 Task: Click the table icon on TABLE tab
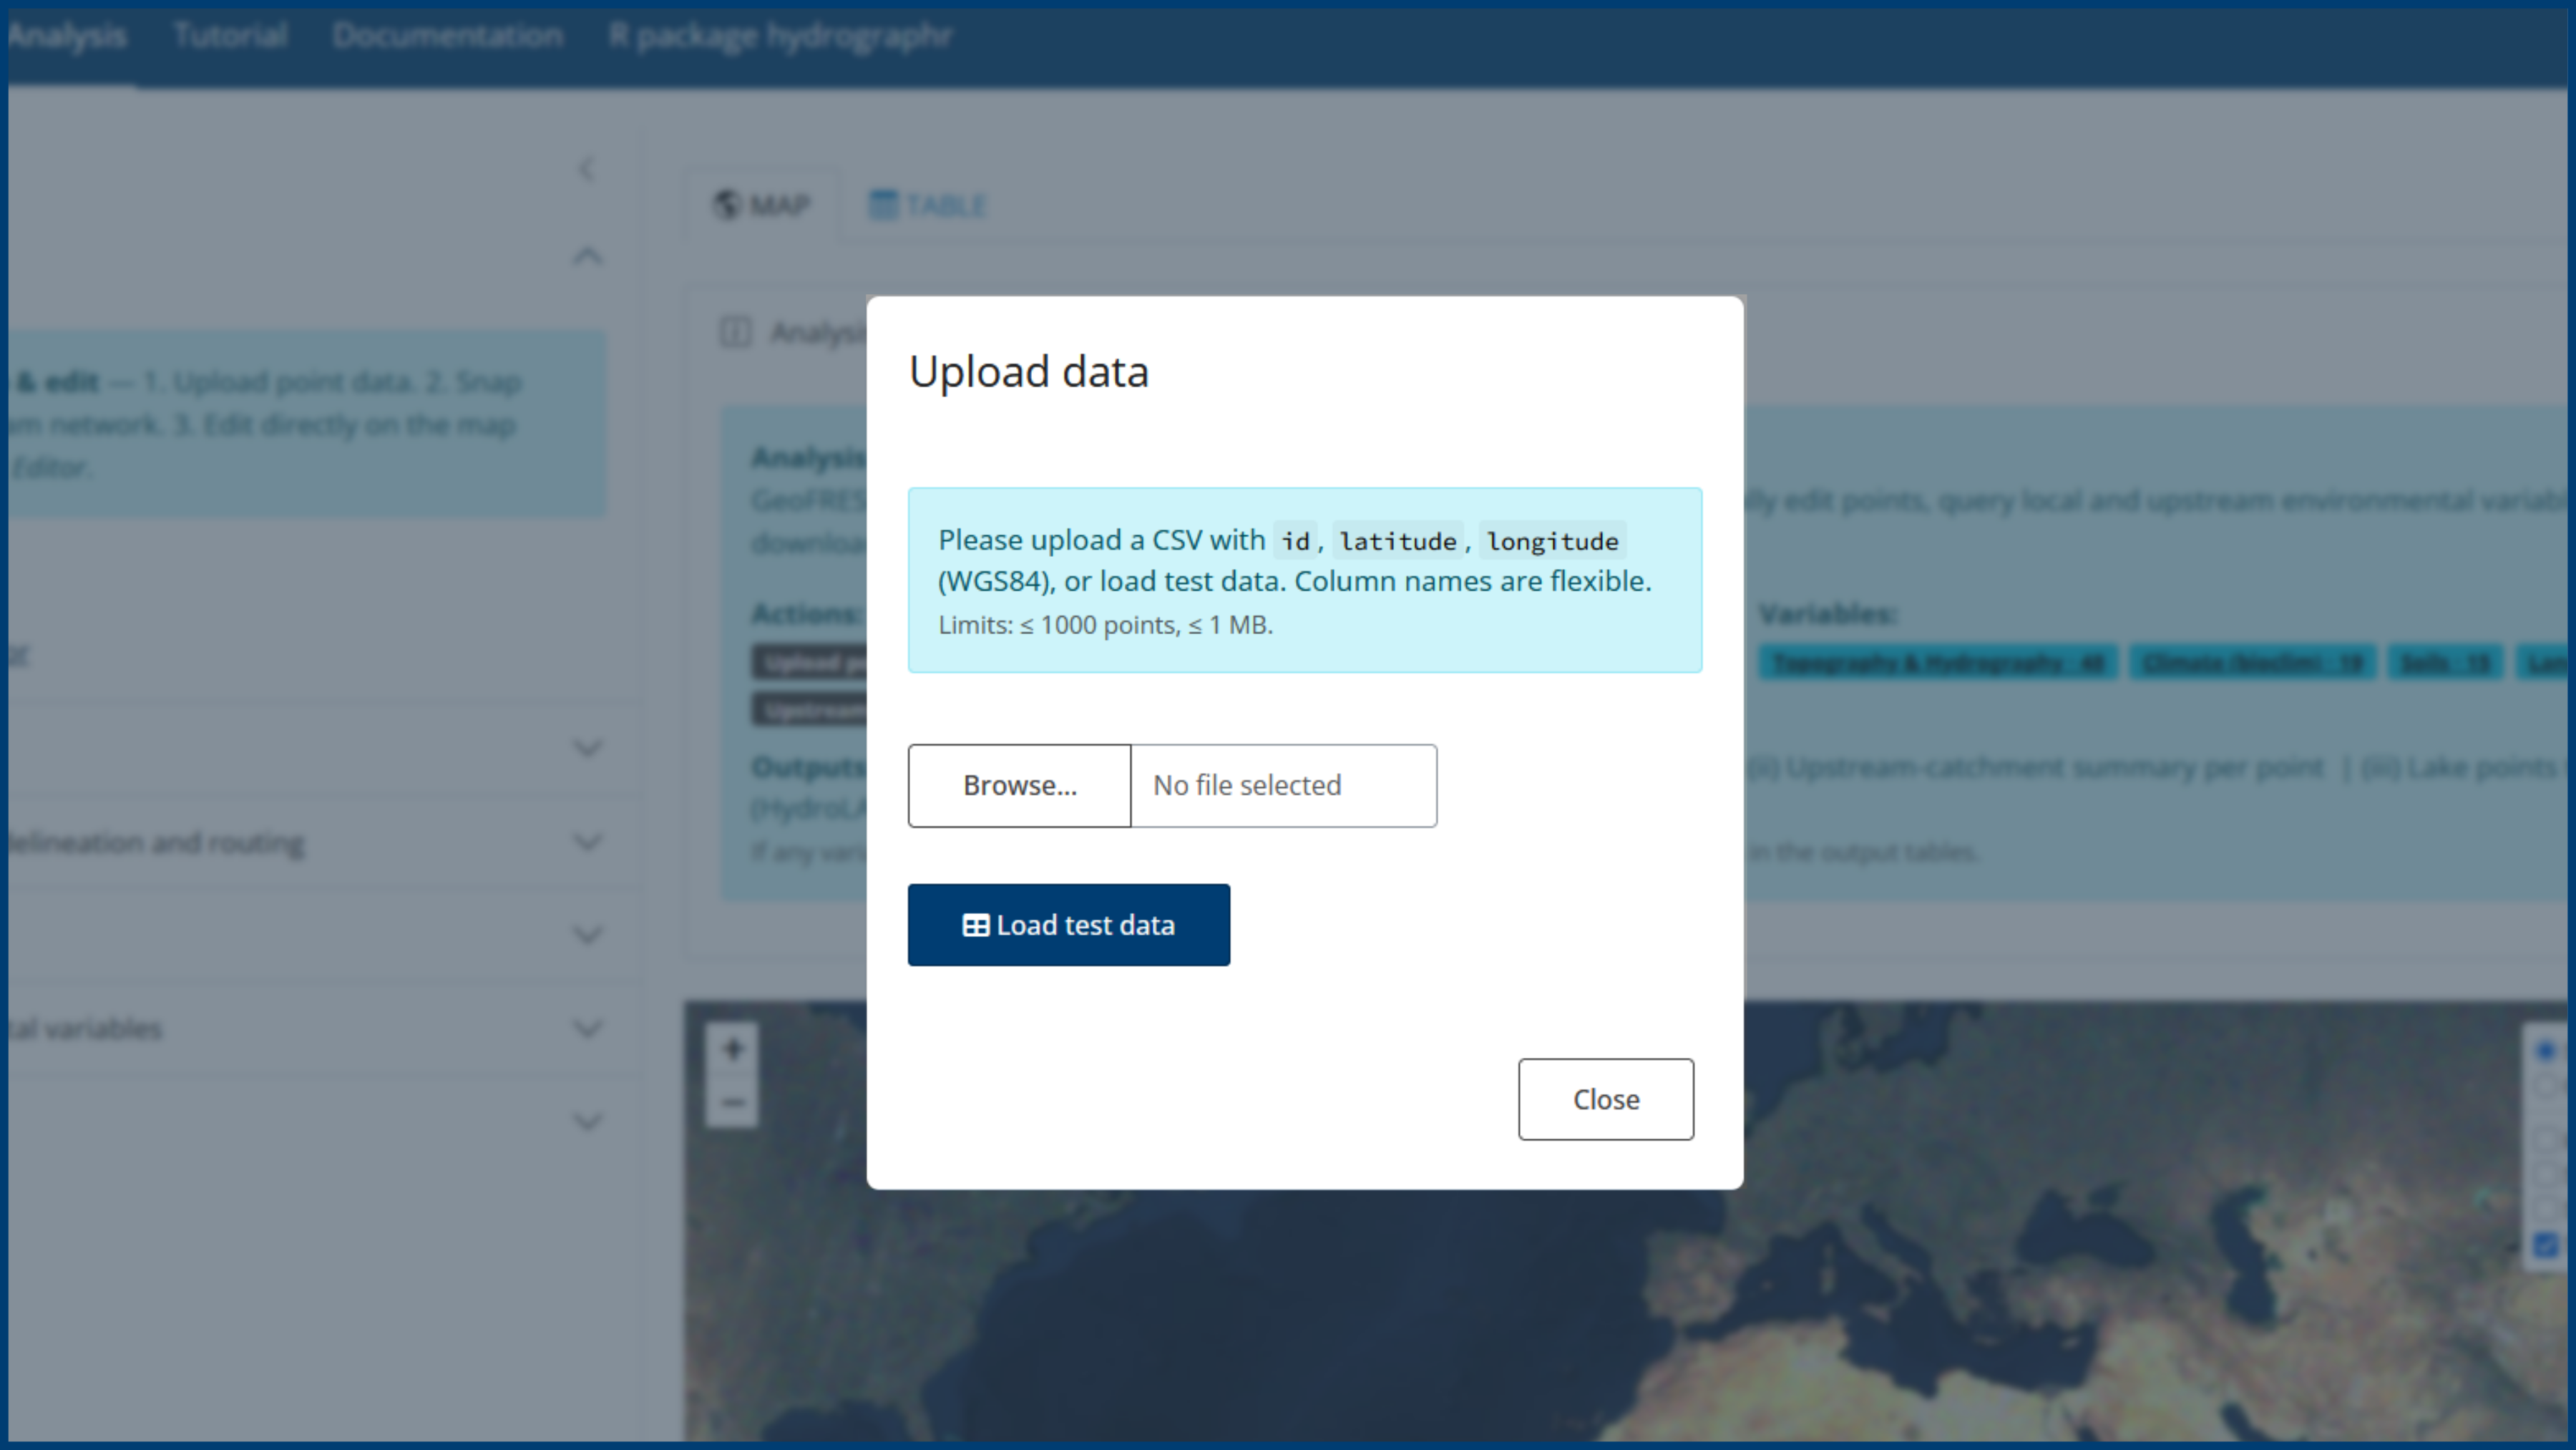pos(883,205)
